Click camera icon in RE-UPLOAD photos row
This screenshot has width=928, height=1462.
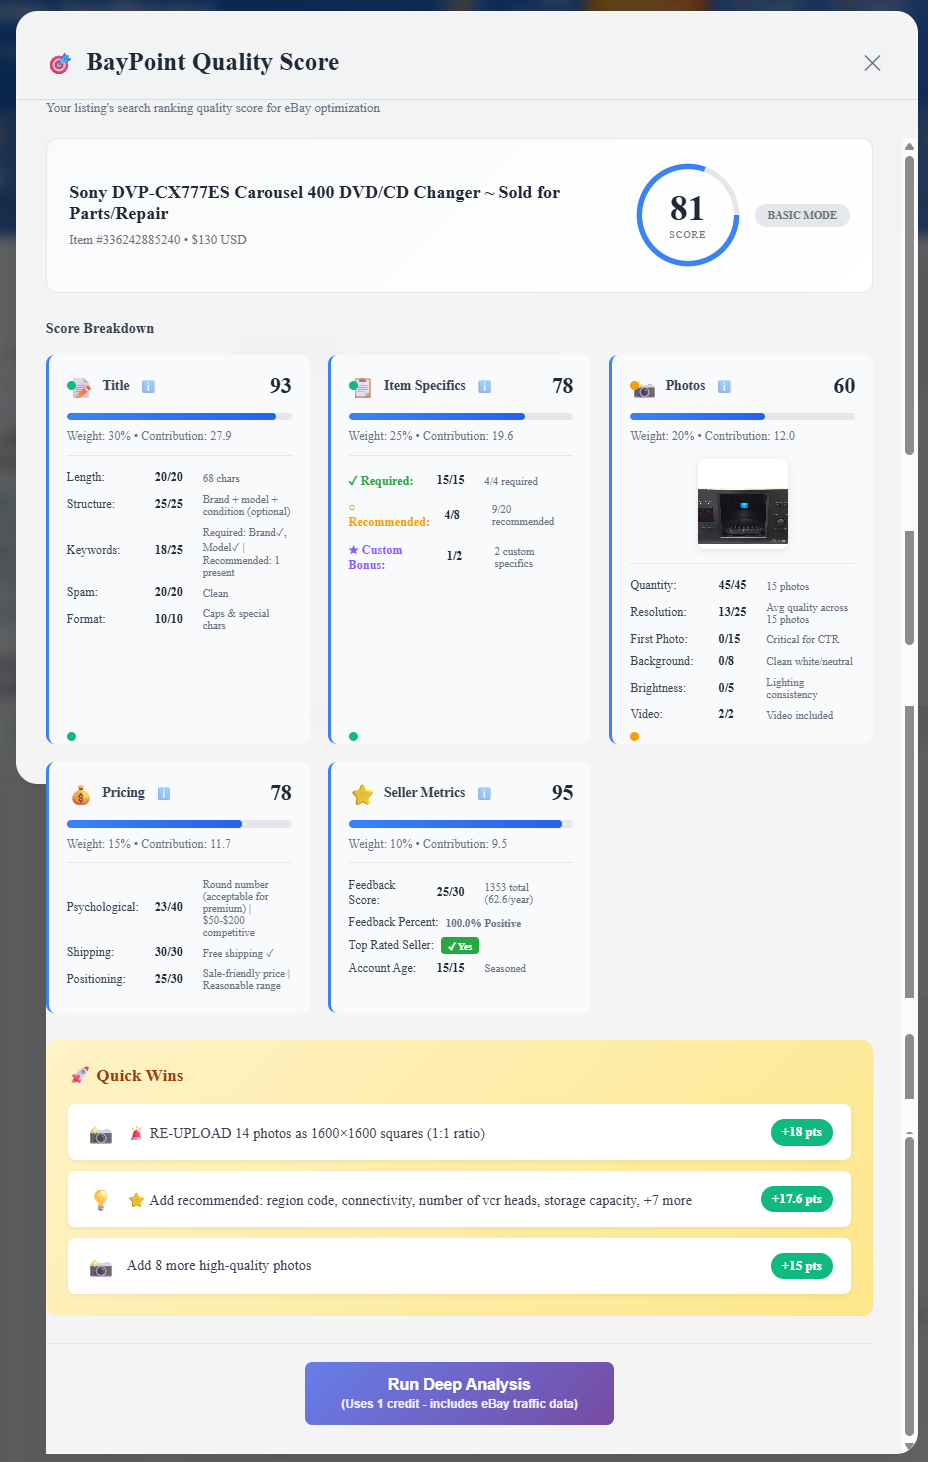click(101, 1134)
